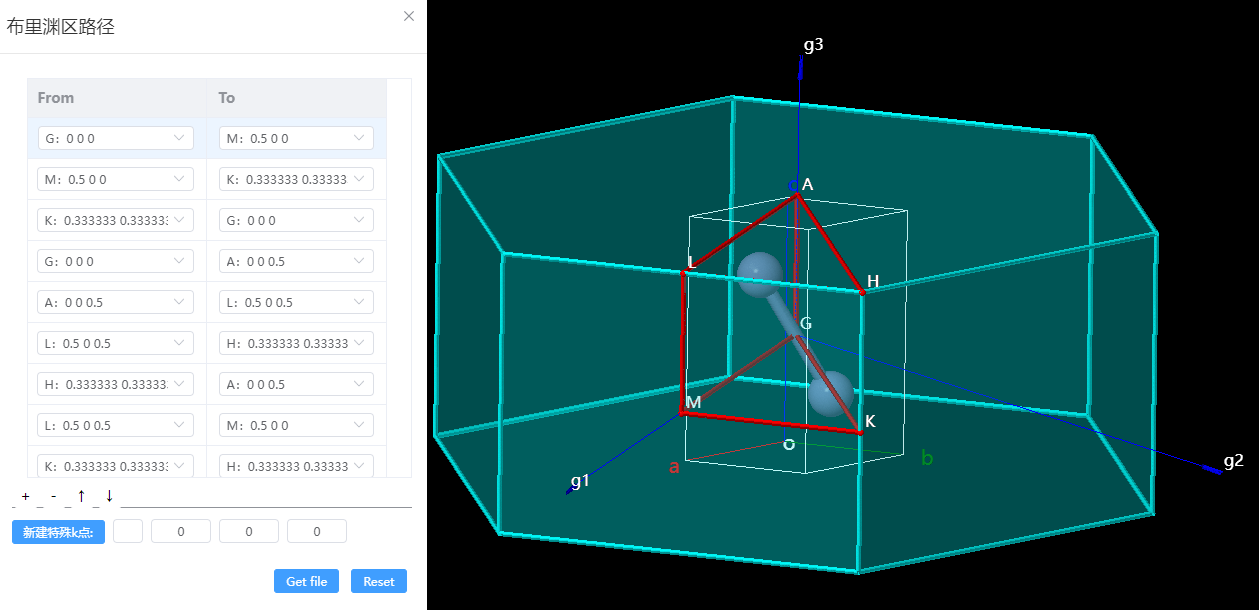Click the Reset button
Image resolution: width=1259 pixels, height=610 pixels.
(x=379, y=581)
